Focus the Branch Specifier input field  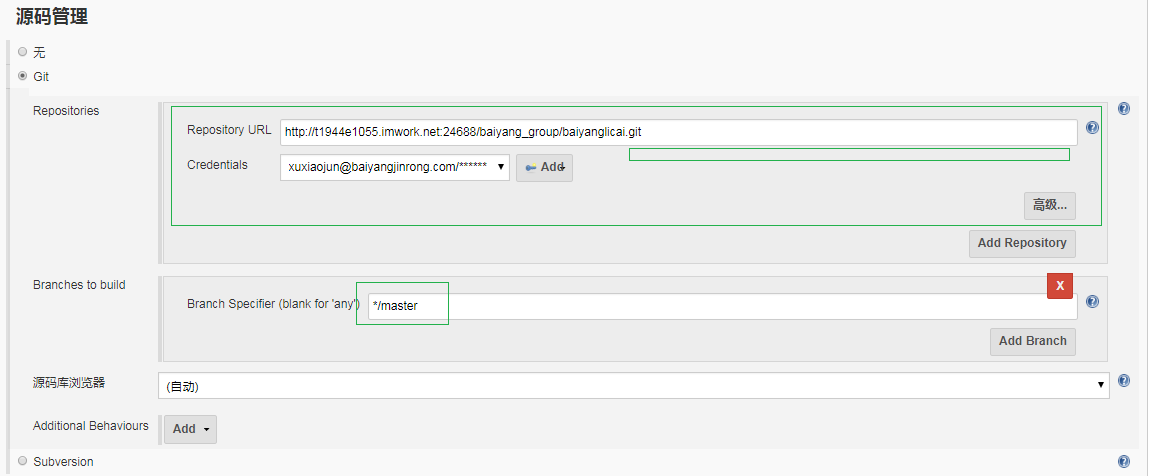click(x=723, y=306)
